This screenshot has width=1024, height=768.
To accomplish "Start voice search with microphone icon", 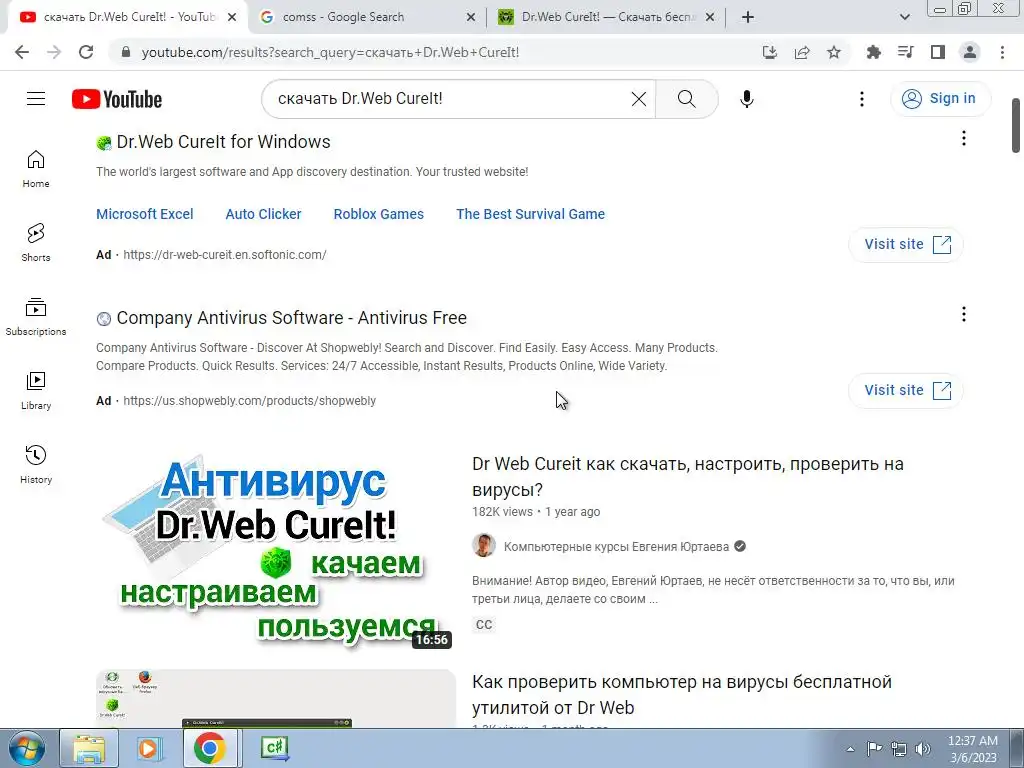I will click(746, 99).
